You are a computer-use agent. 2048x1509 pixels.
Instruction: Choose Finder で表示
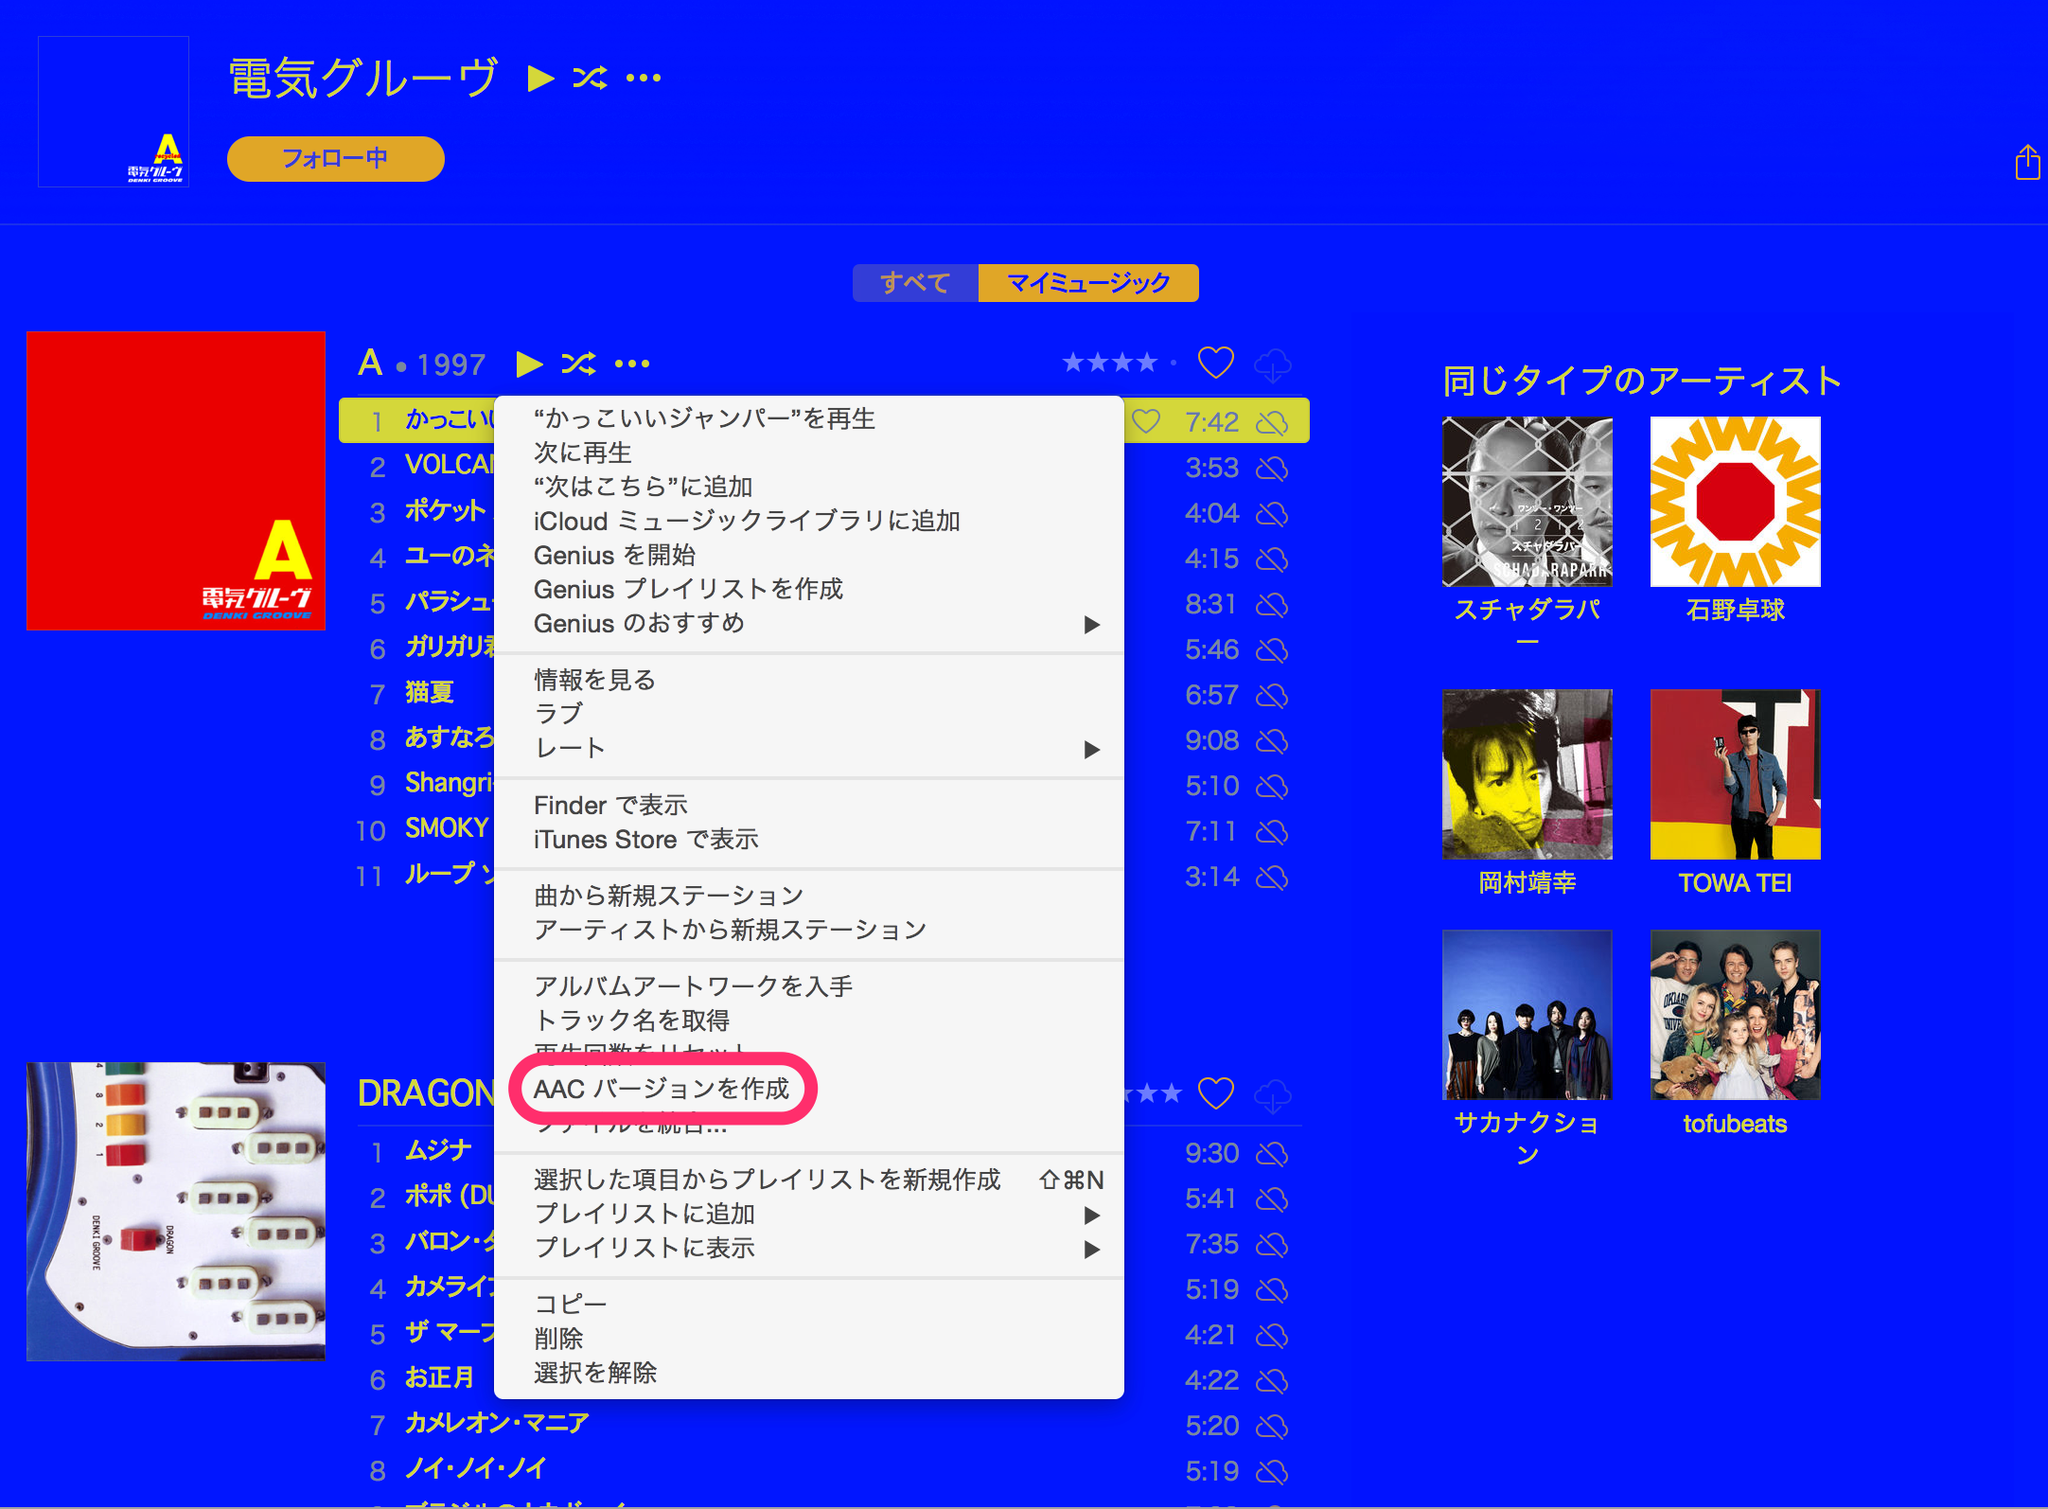[809, 805]
